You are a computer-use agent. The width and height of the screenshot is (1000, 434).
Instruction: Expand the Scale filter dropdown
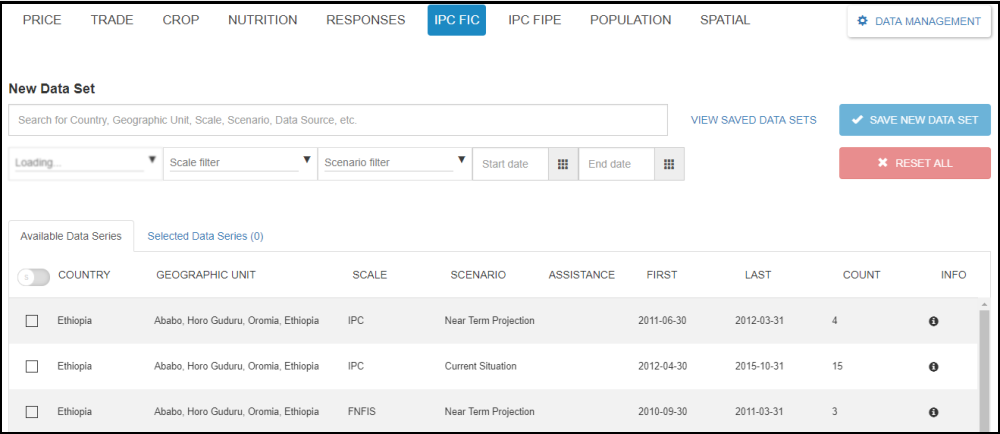(239, 162)
